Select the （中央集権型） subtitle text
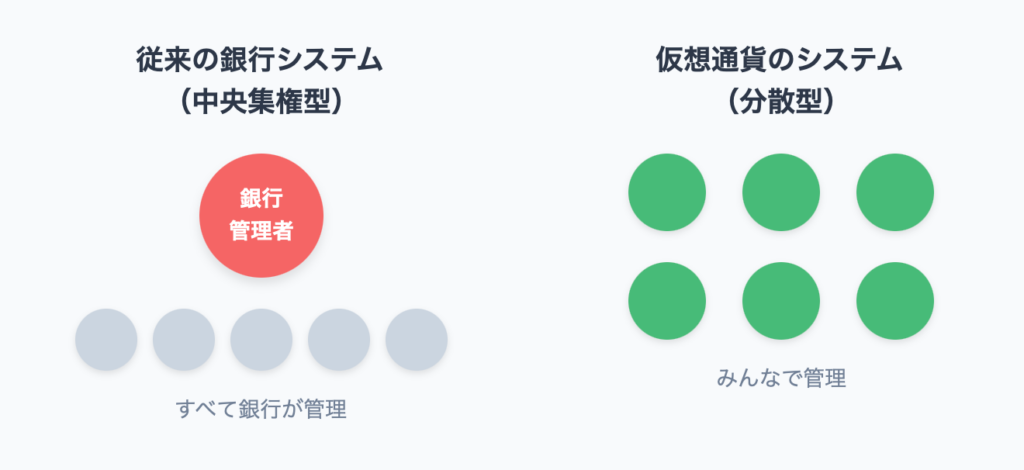Screen dimensions: 1024x470 click(x=261, y=102)
